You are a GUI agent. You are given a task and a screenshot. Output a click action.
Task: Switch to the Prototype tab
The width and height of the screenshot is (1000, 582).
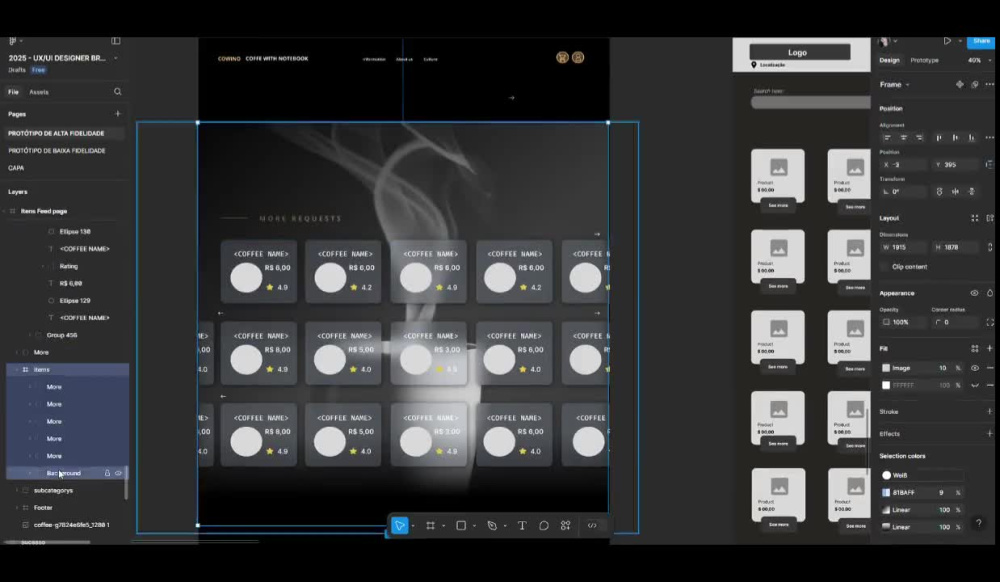[924, 60]
